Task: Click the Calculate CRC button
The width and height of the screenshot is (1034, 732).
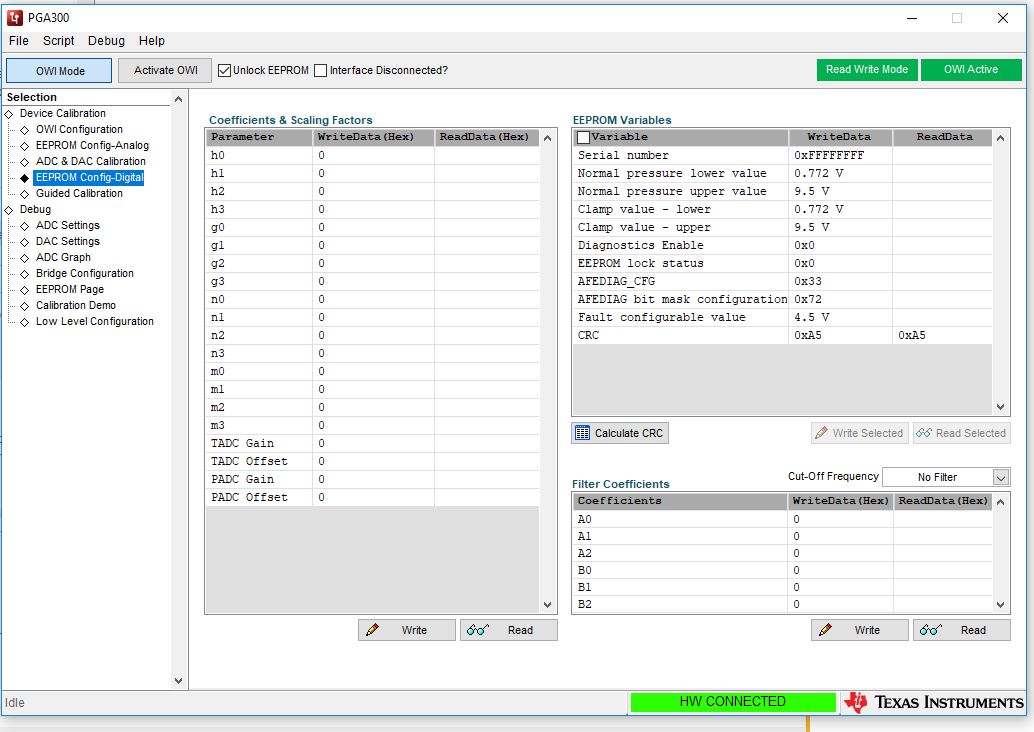Action: coord(620,433)
